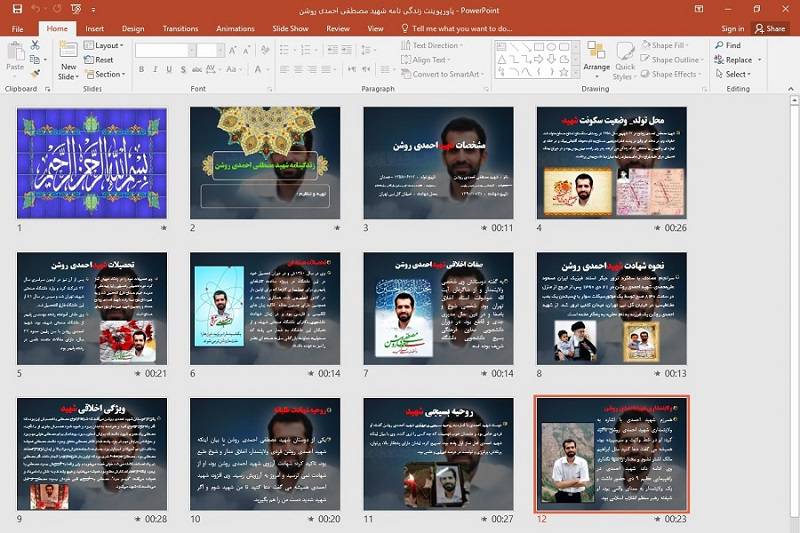Click the Sign in link
This screenshot has height=533, width=800.
tap(732, 29)
